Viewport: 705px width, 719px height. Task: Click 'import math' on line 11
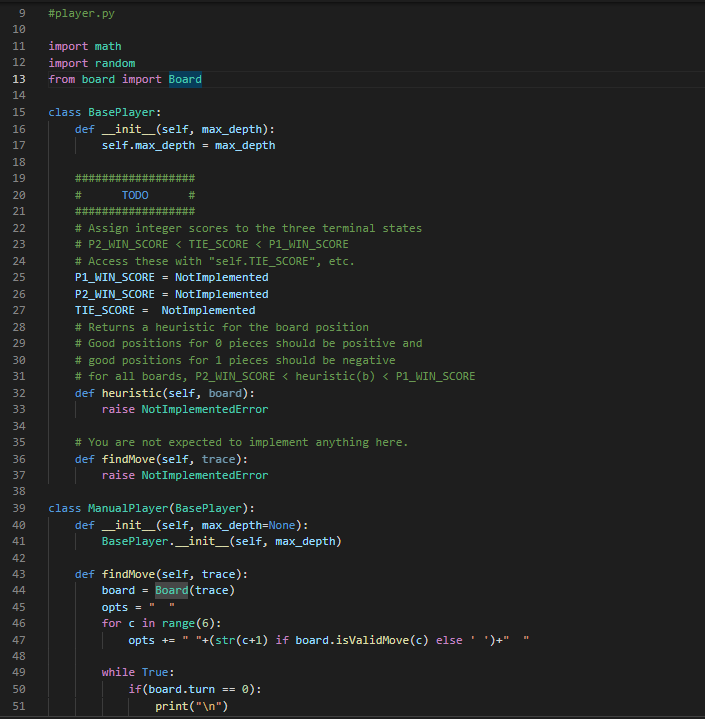pos(85,46)
